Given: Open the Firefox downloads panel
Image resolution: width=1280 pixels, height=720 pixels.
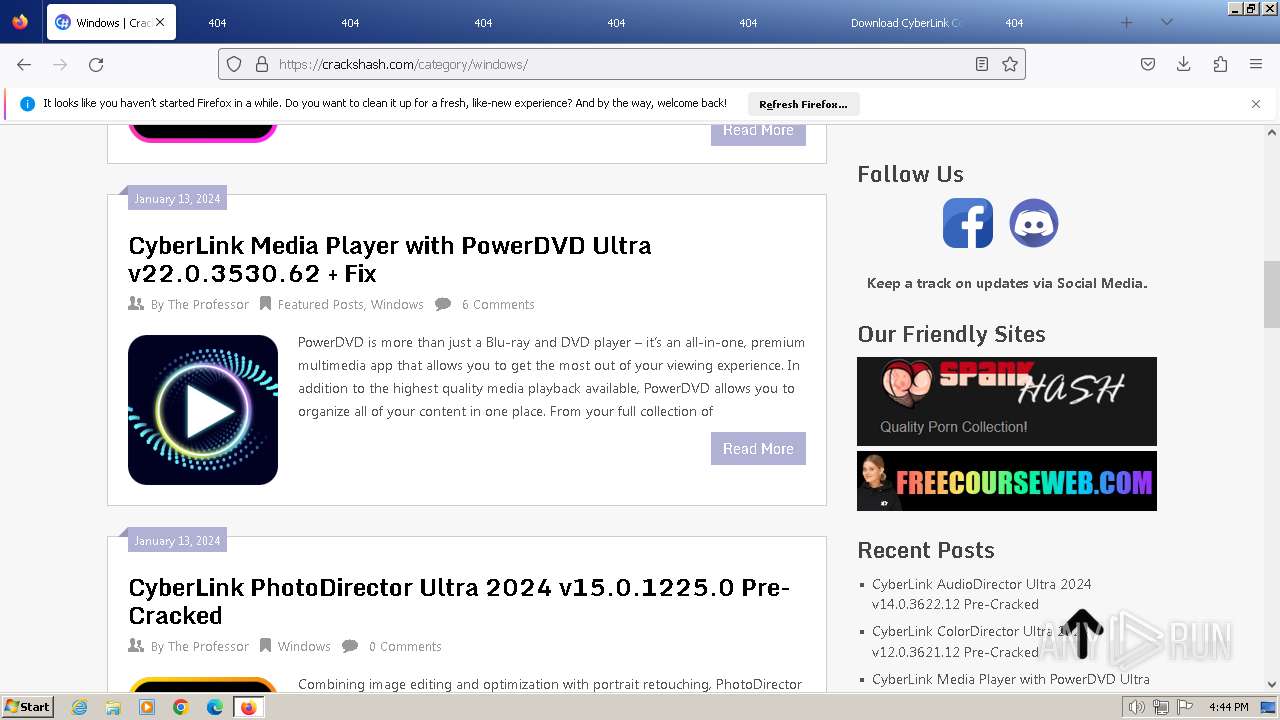Looking at the screenshot, I should [1184, 64].
